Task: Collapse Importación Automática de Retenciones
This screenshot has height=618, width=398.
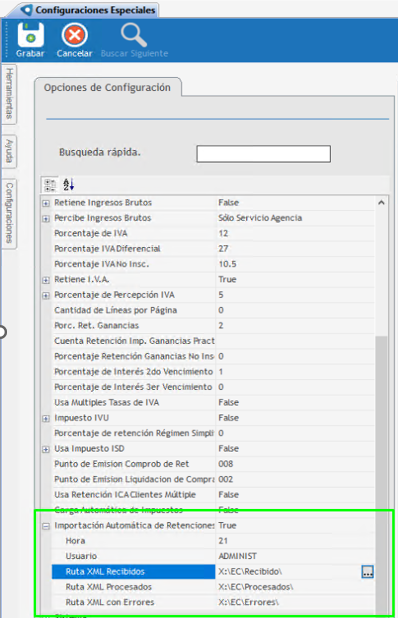Action: [x=46, y=526]
